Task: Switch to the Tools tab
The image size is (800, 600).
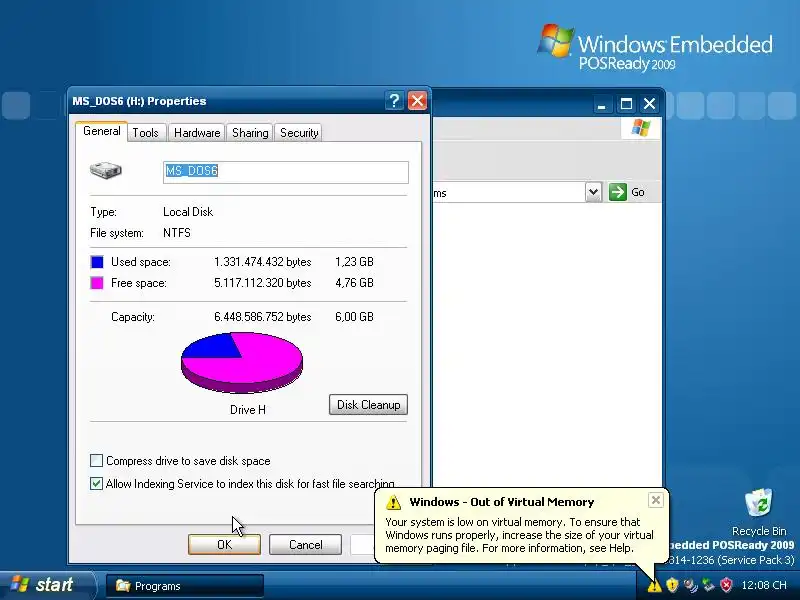Action: (x=145, y=133)
